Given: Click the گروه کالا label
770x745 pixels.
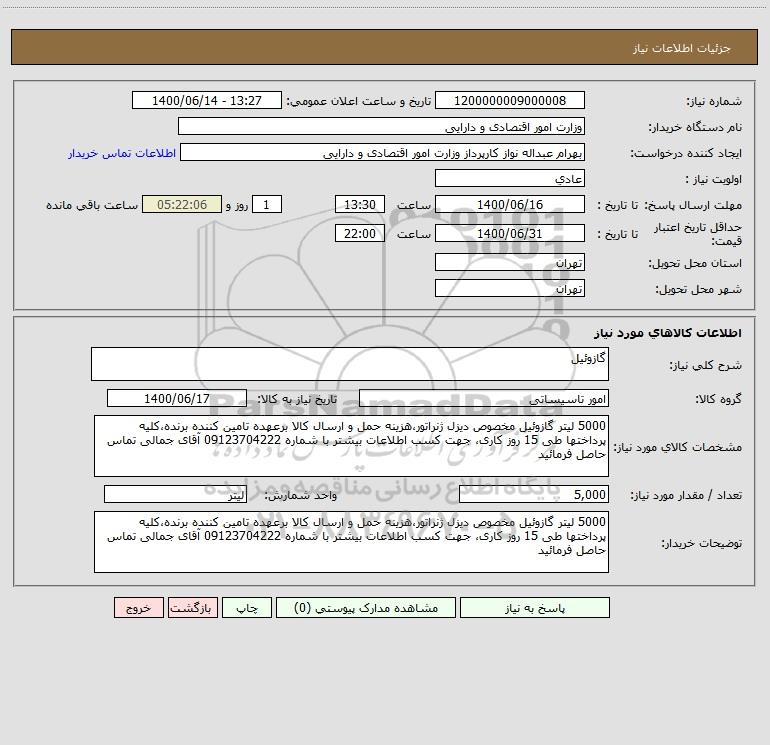Looking at the screenshot, I should (718, 399).
